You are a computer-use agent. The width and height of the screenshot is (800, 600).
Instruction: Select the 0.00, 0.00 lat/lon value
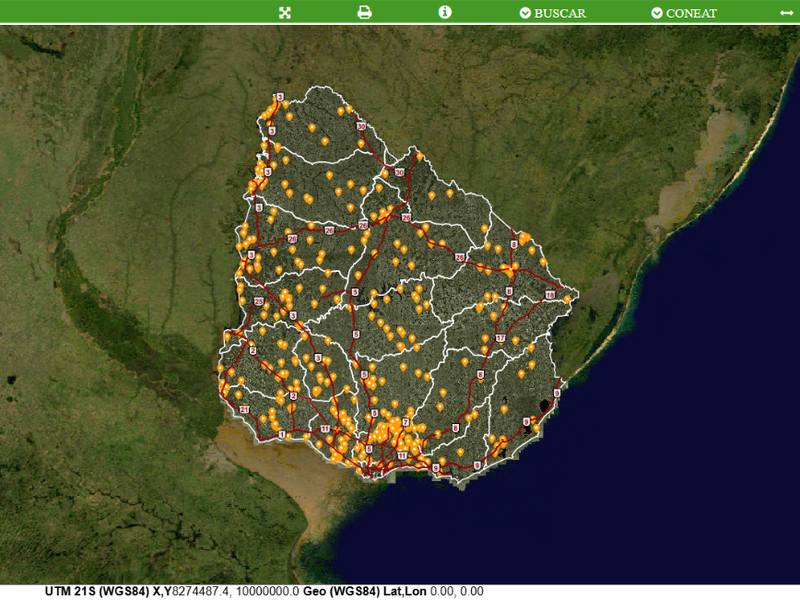click(x=457, y=591)
